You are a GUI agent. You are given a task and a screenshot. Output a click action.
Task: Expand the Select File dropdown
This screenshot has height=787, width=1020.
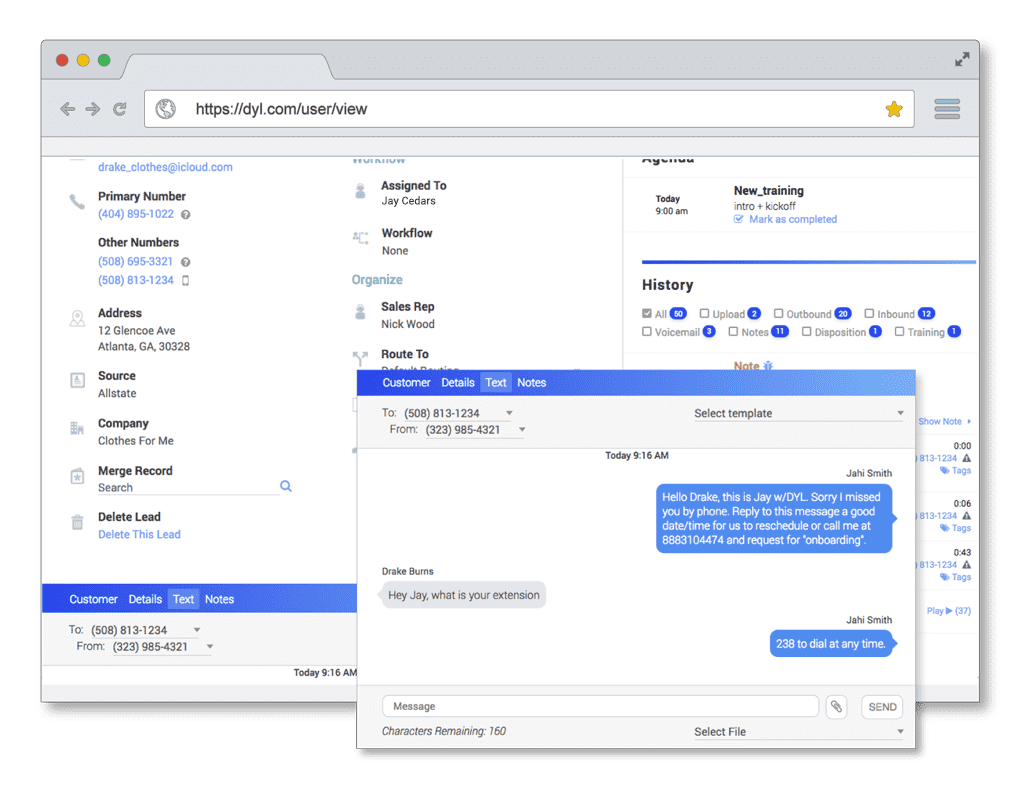coord(798,732)
